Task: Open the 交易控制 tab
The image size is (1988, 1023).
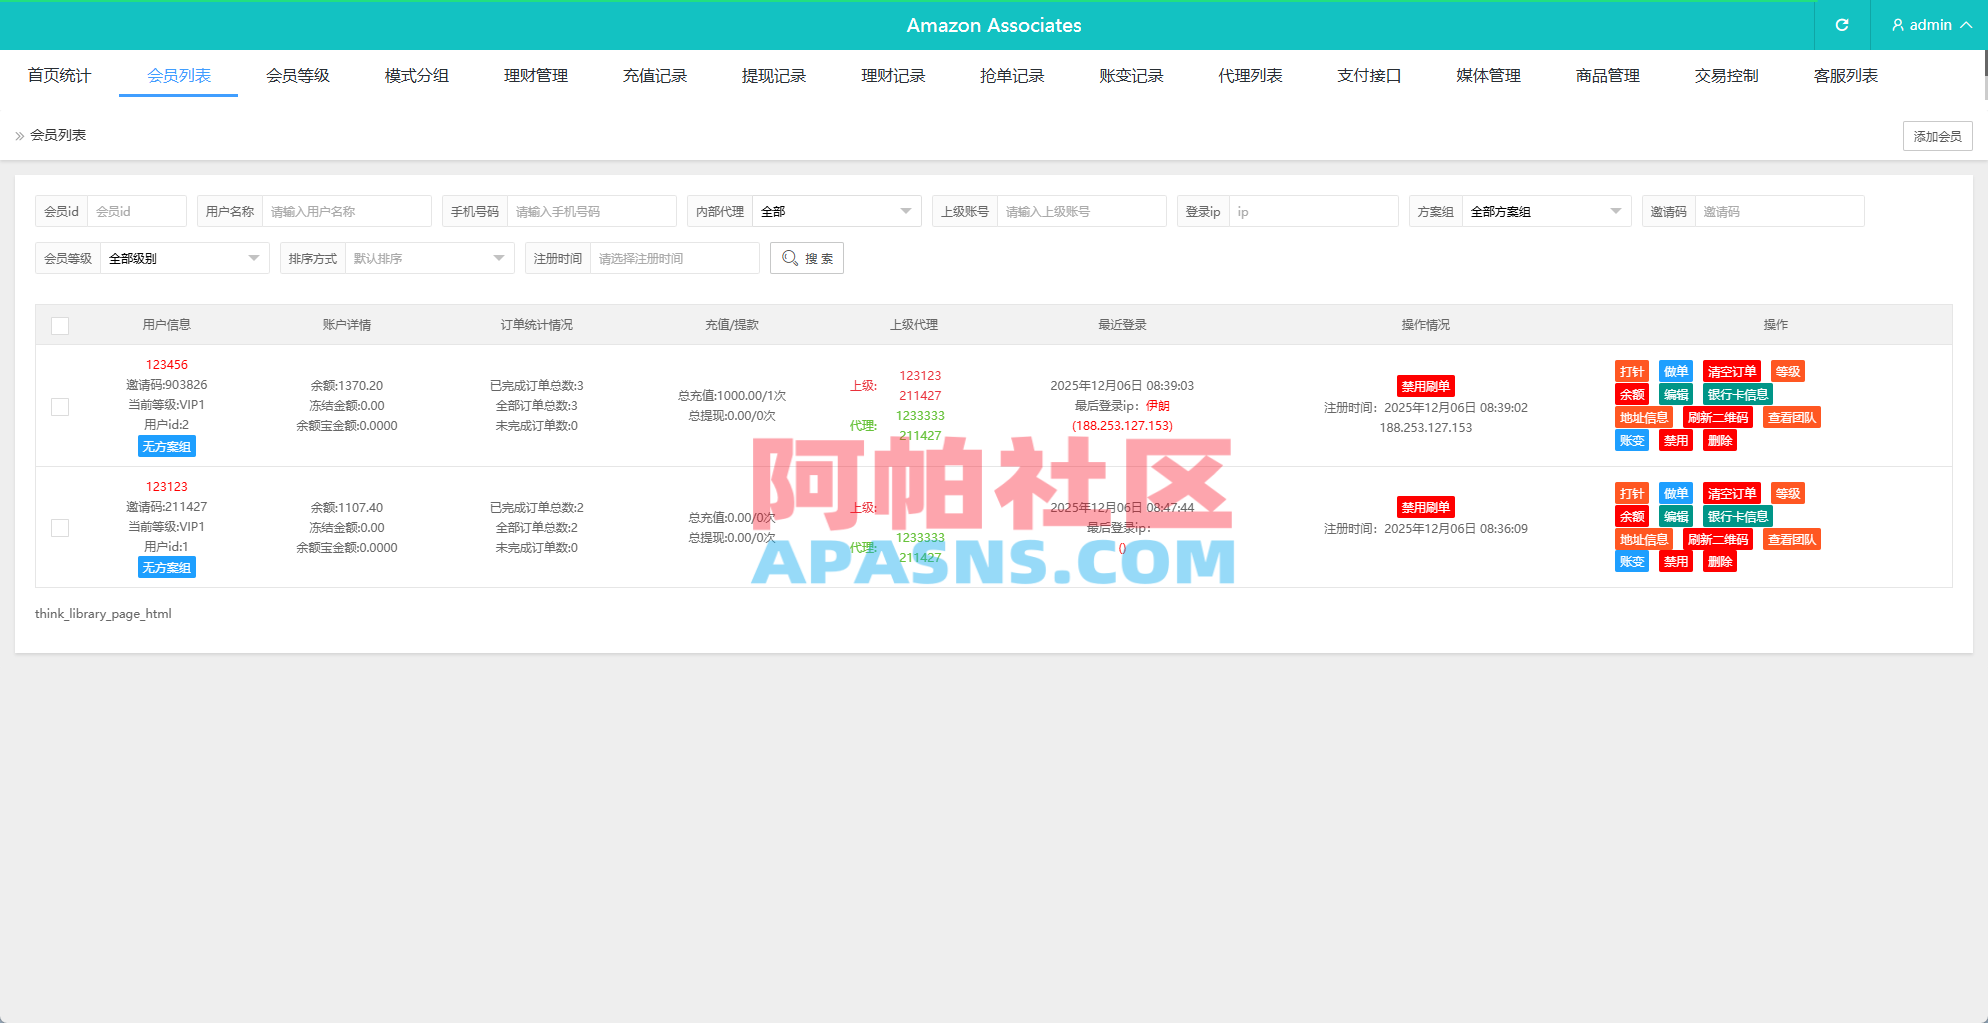Action: click(1727, 75)
